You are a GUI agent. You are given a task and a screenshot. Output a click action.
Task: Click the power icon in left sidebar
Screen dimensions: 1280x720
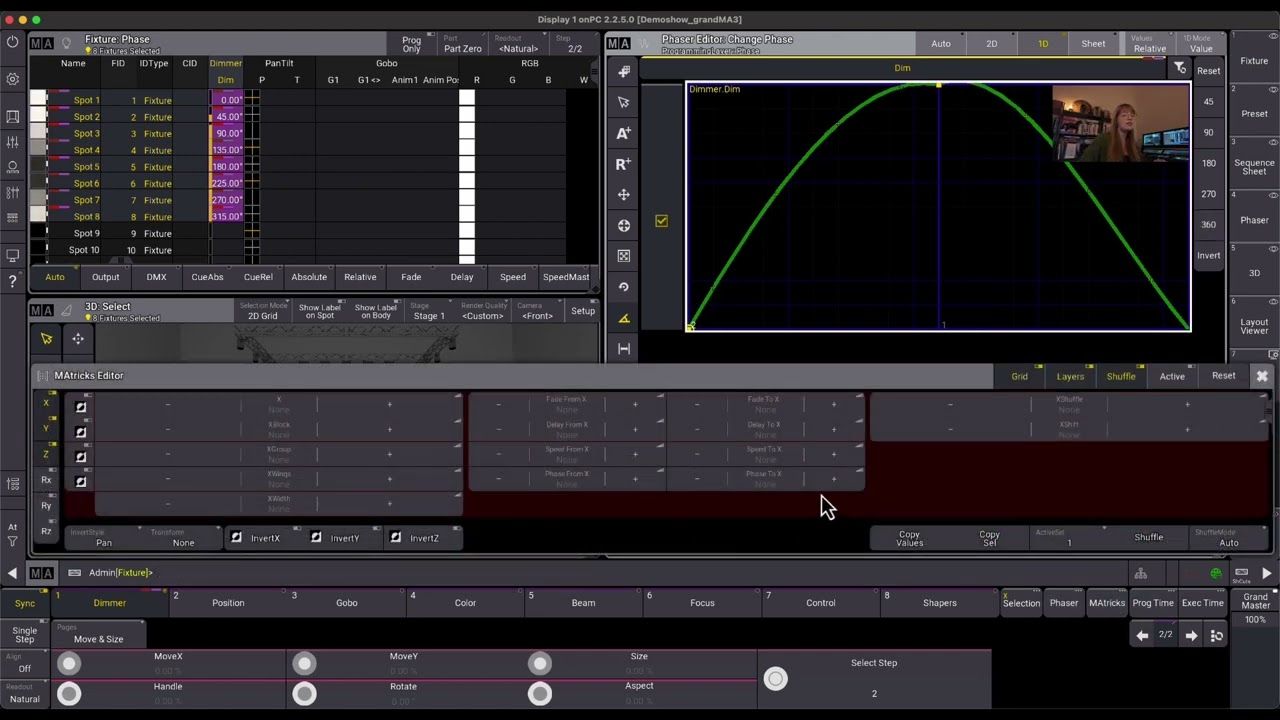tap(12, 42)
